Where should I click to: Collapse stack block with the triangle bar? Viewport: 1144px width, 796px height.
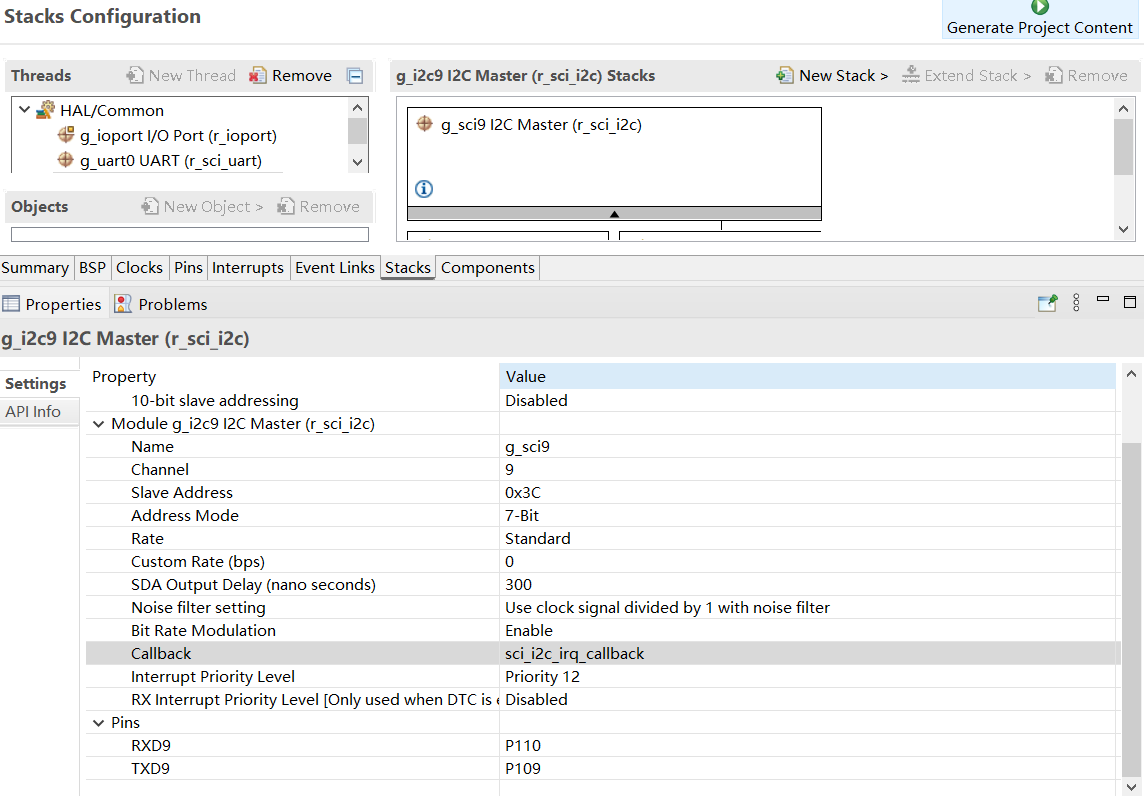click(x=614, y=213)
